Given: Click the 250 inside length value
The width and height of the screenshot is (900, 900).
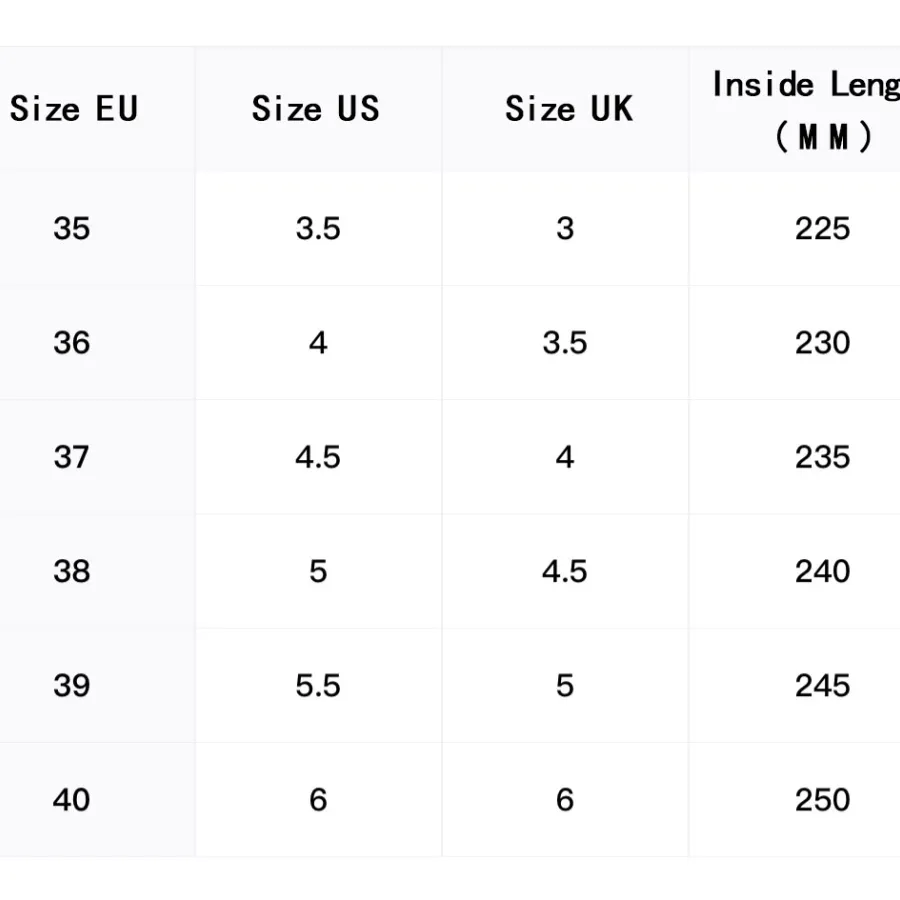Looking at the screenshot, I should click(x=822, y=799).
